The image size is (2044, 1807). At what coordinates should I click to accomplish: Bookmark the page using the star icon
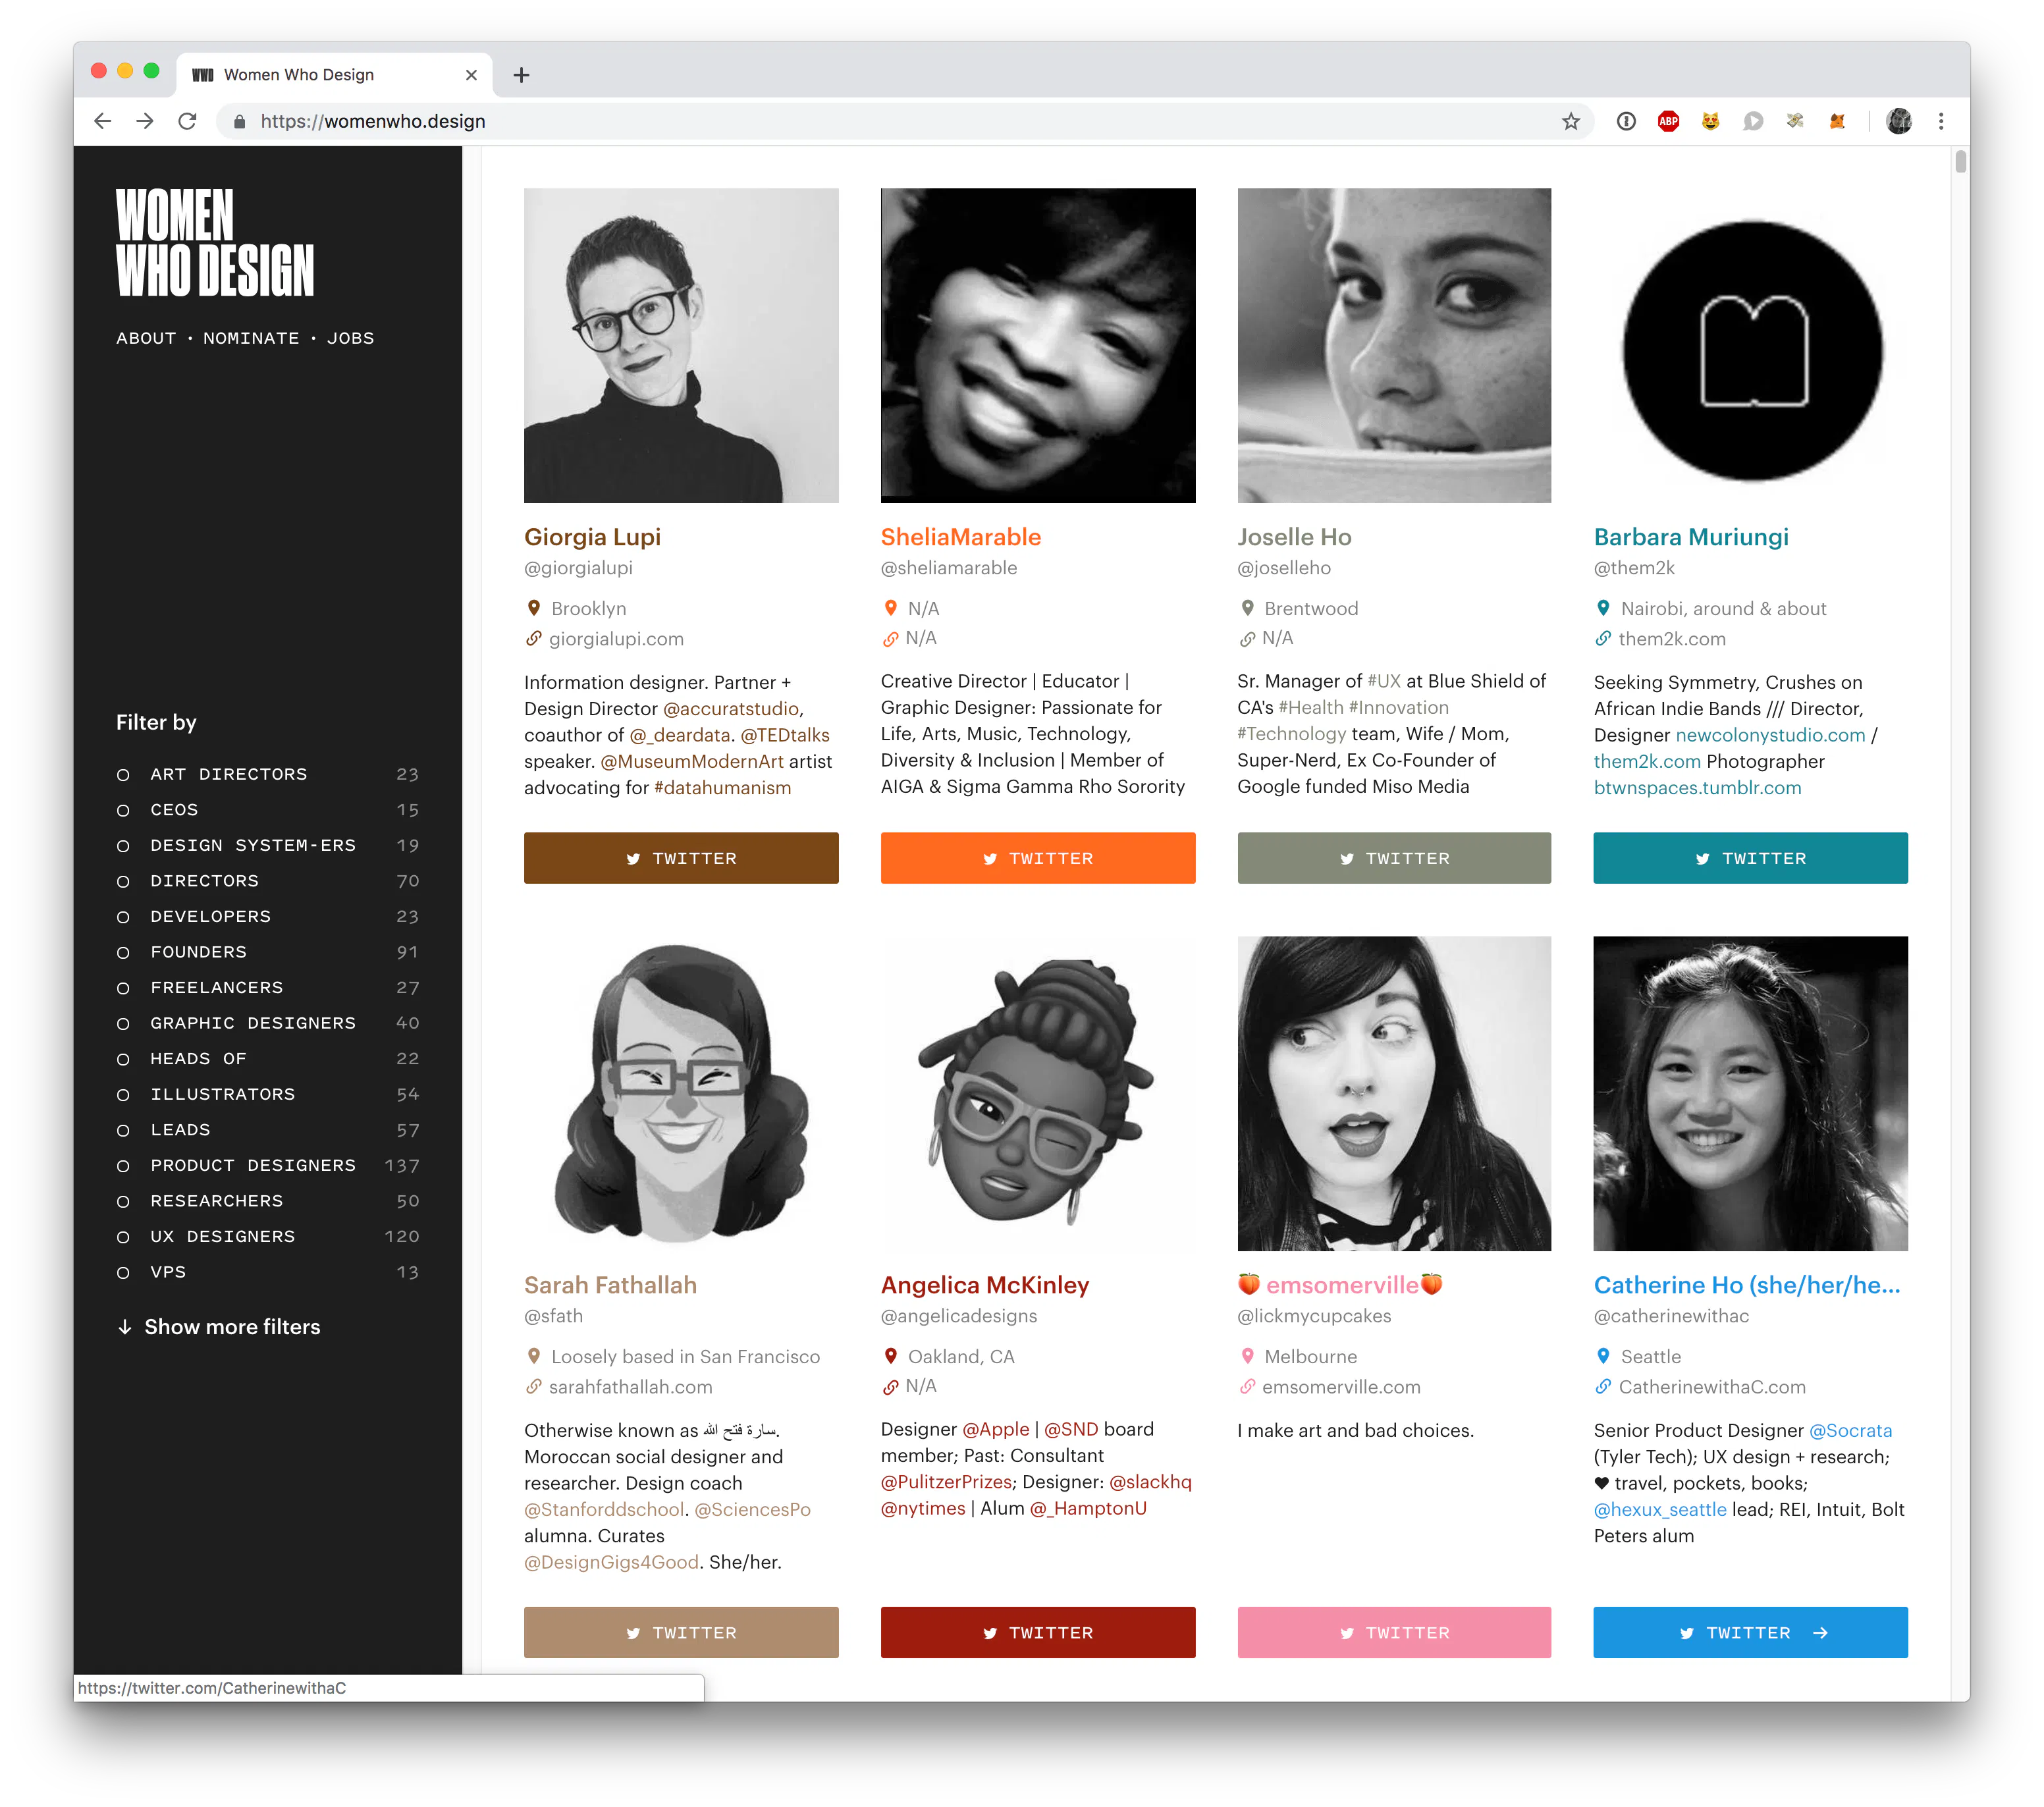1571,121
